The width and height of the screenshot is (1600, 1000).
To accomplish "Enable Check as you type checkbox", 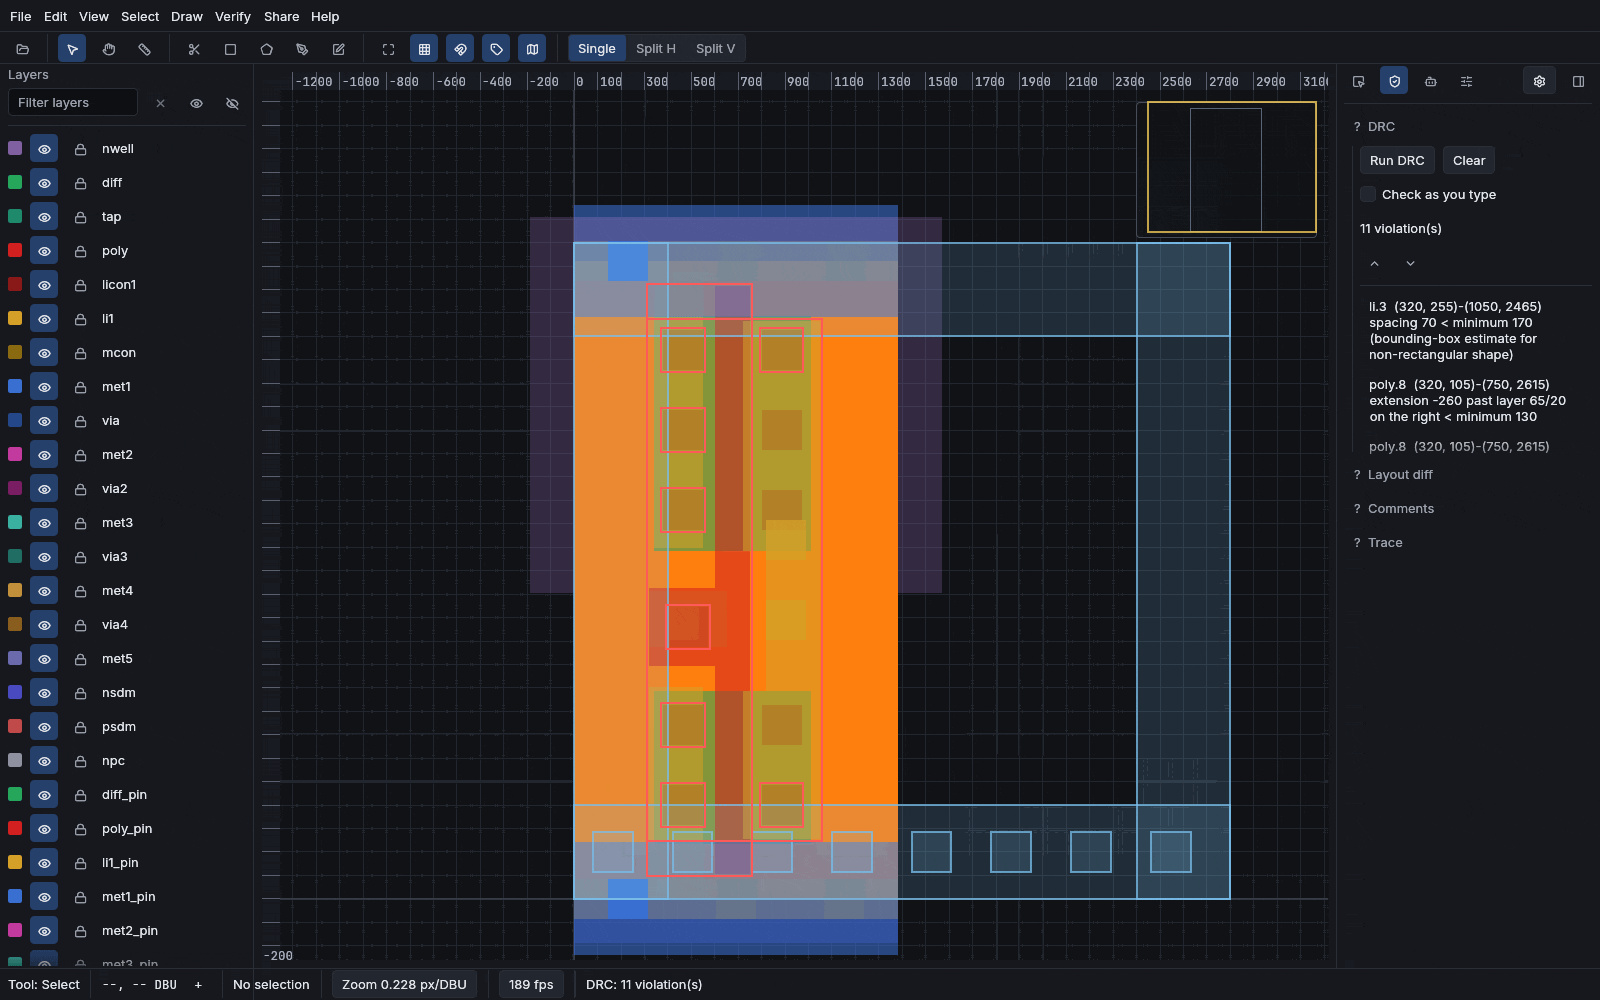I will click(x=1368, y=194).
